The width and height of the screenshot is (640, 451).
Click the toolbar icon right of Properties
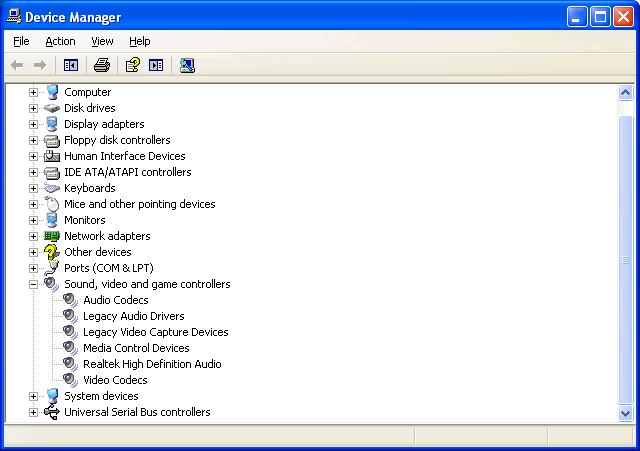click(x=156, y=65)
